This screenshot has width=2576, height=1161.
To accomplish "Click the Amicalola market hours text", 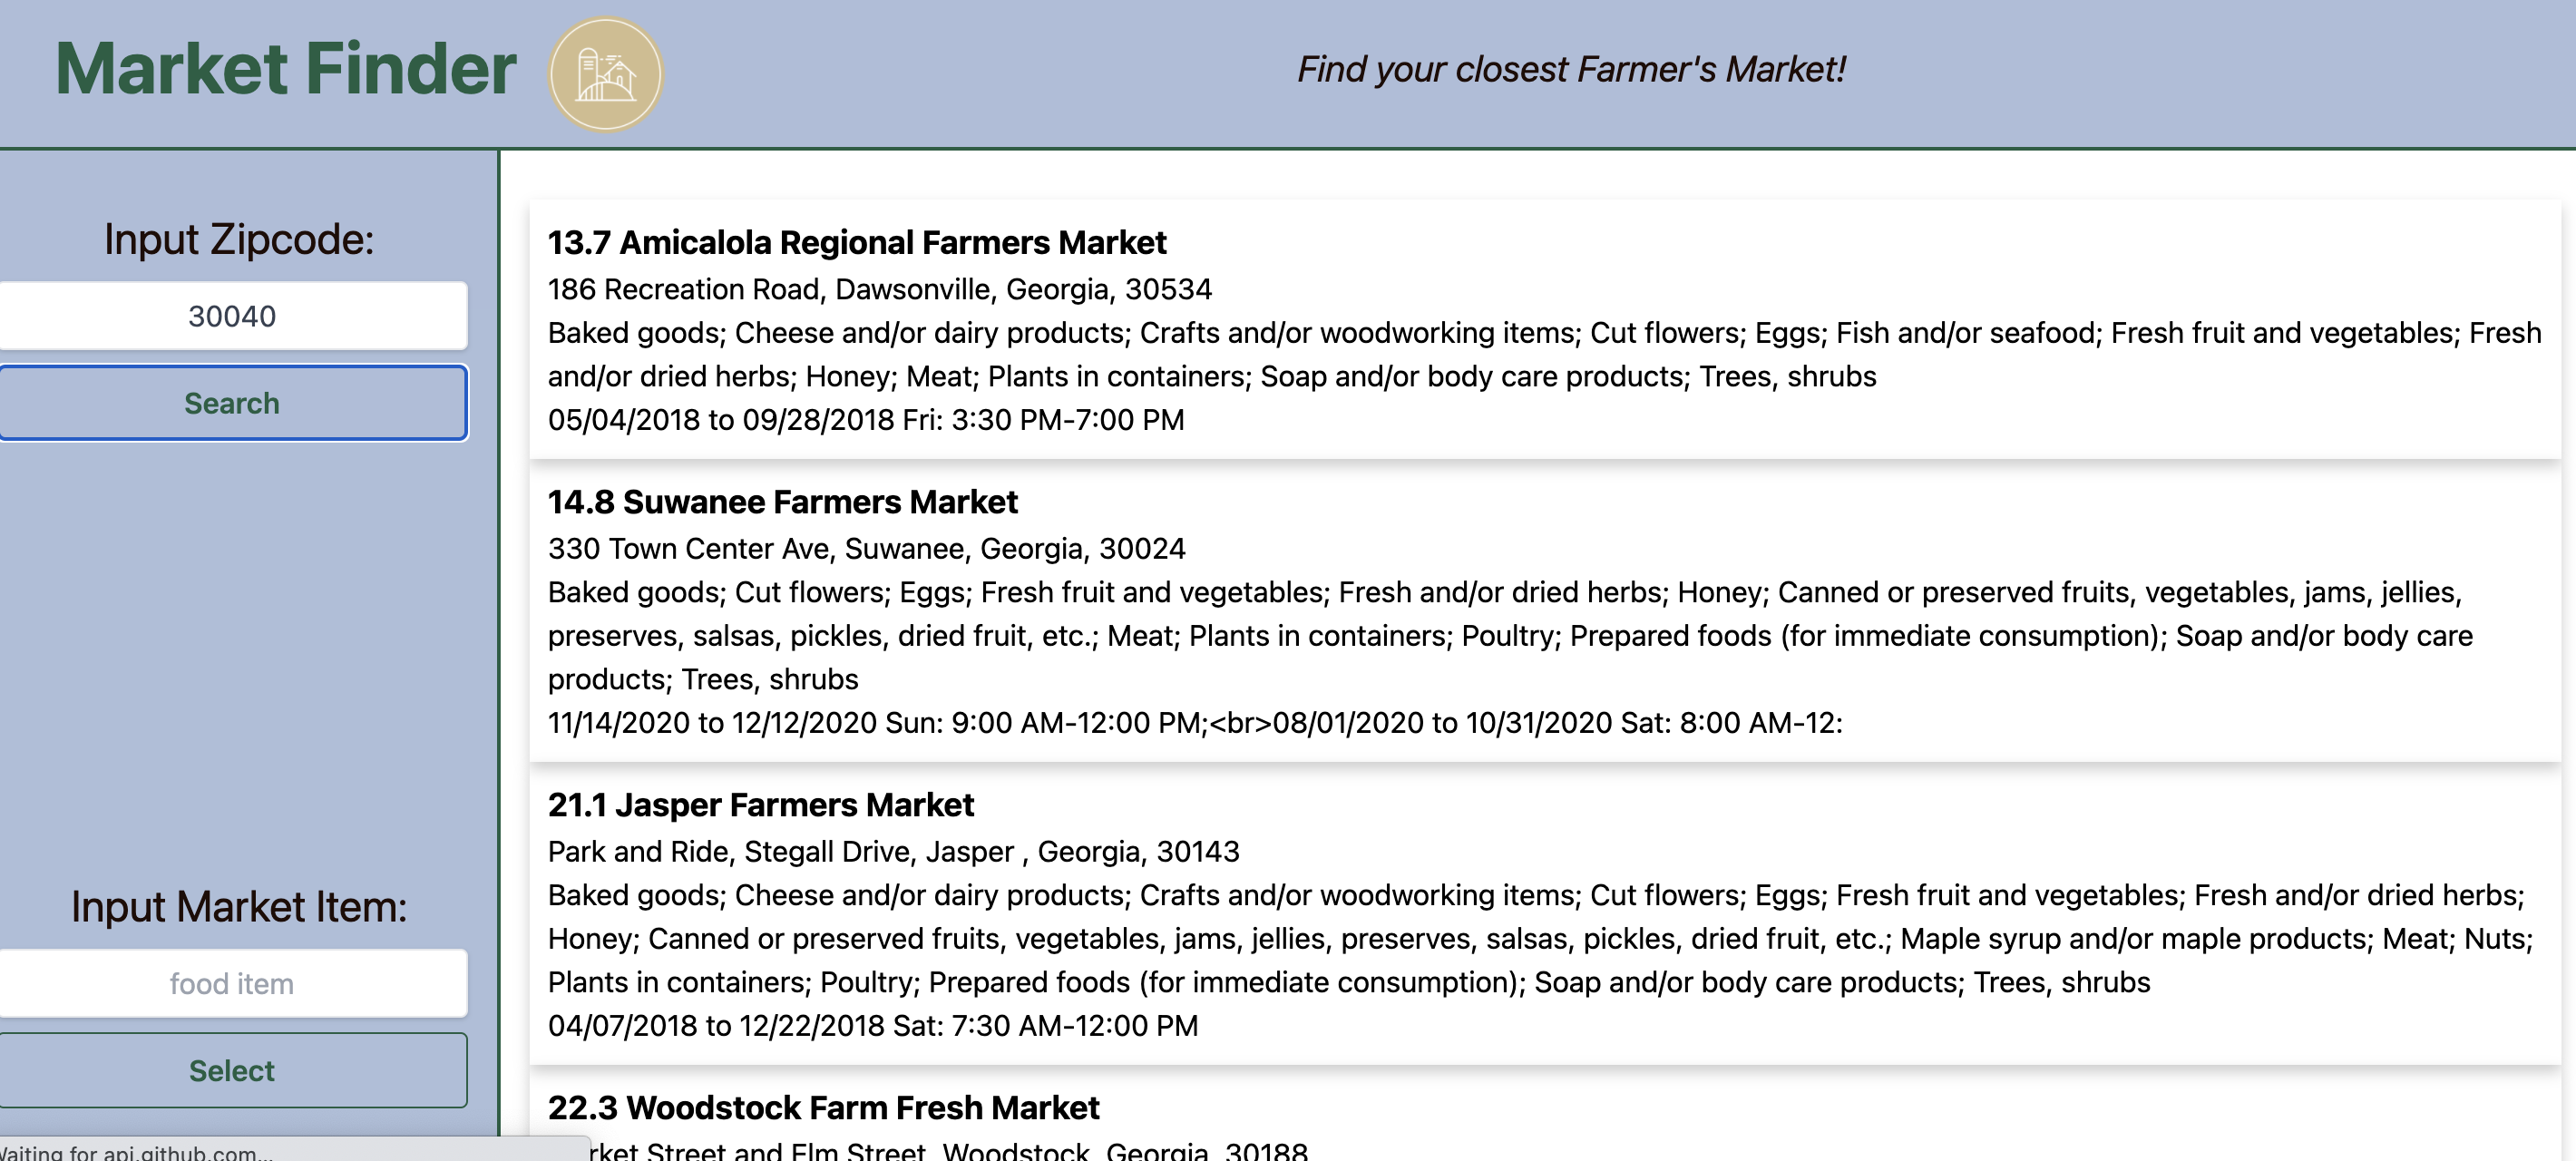I will [866, 420].
